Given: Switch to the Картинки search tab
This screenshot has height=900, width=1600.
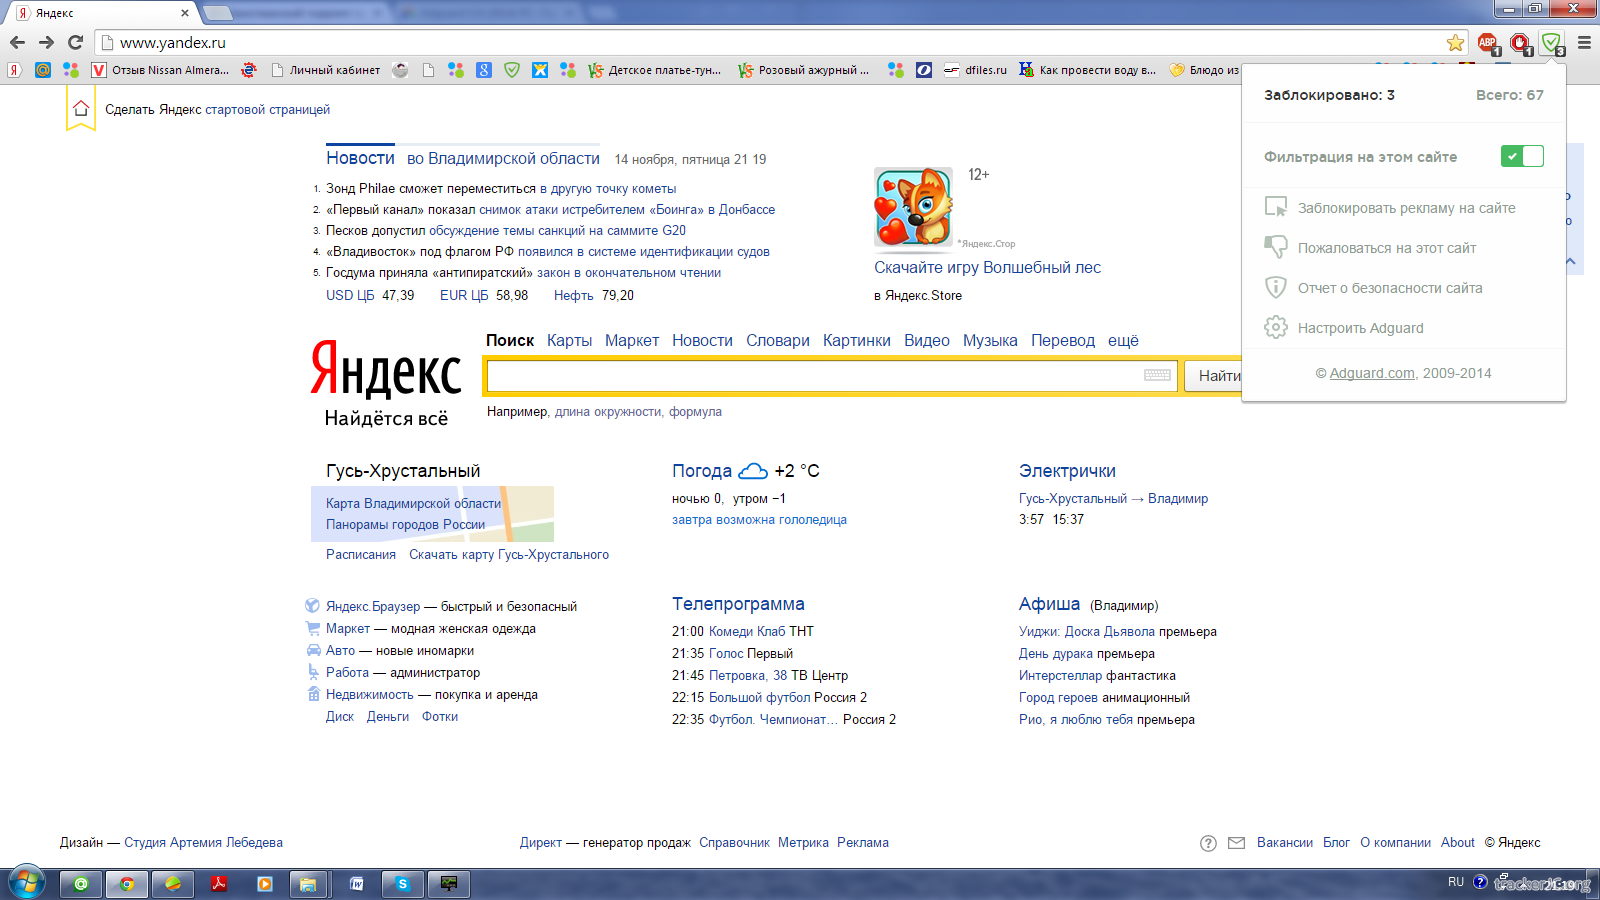Looking at the screenshot, I should [856, 341].
